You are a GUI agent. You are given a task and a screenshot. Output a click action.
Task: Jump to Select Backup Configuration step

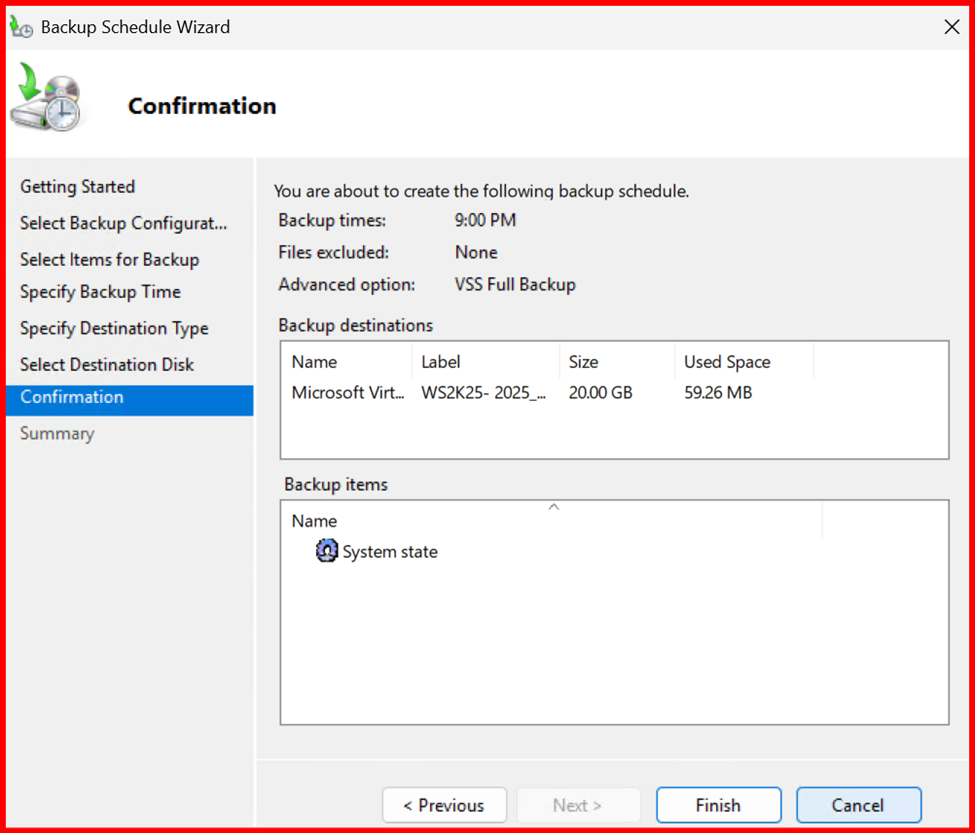[123, 223]
